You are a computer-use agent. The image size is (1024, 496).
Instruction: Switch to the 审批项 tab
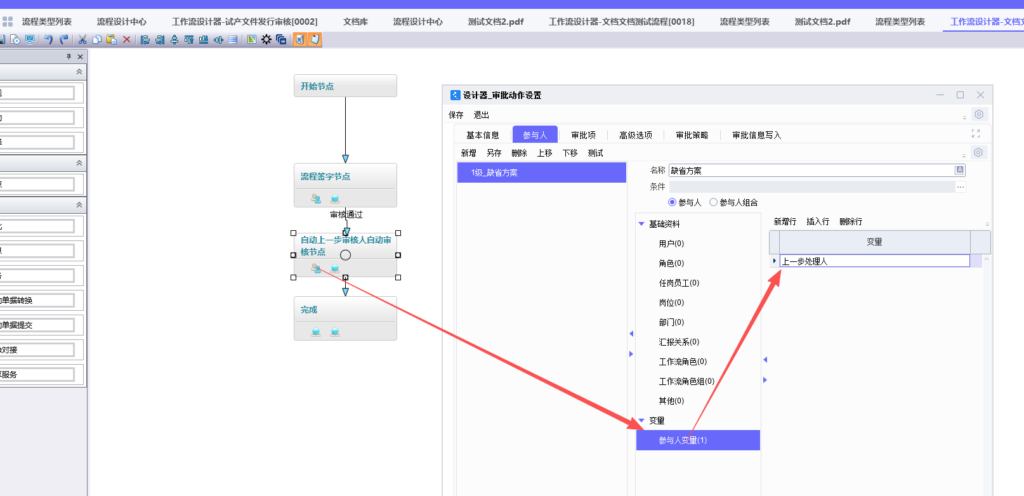[583, 135]
